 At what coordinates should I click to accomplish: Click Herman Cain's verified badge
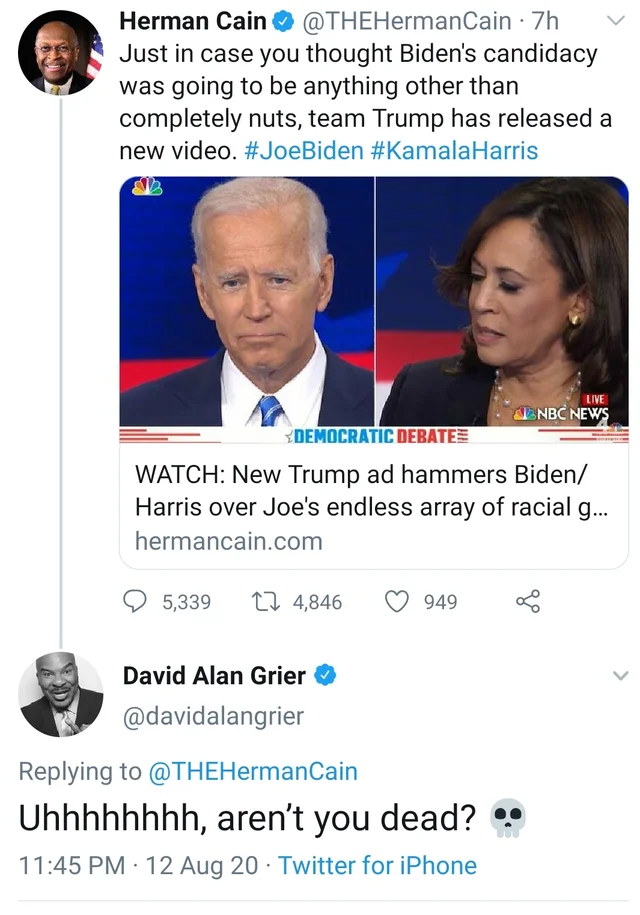pos(284,22)
